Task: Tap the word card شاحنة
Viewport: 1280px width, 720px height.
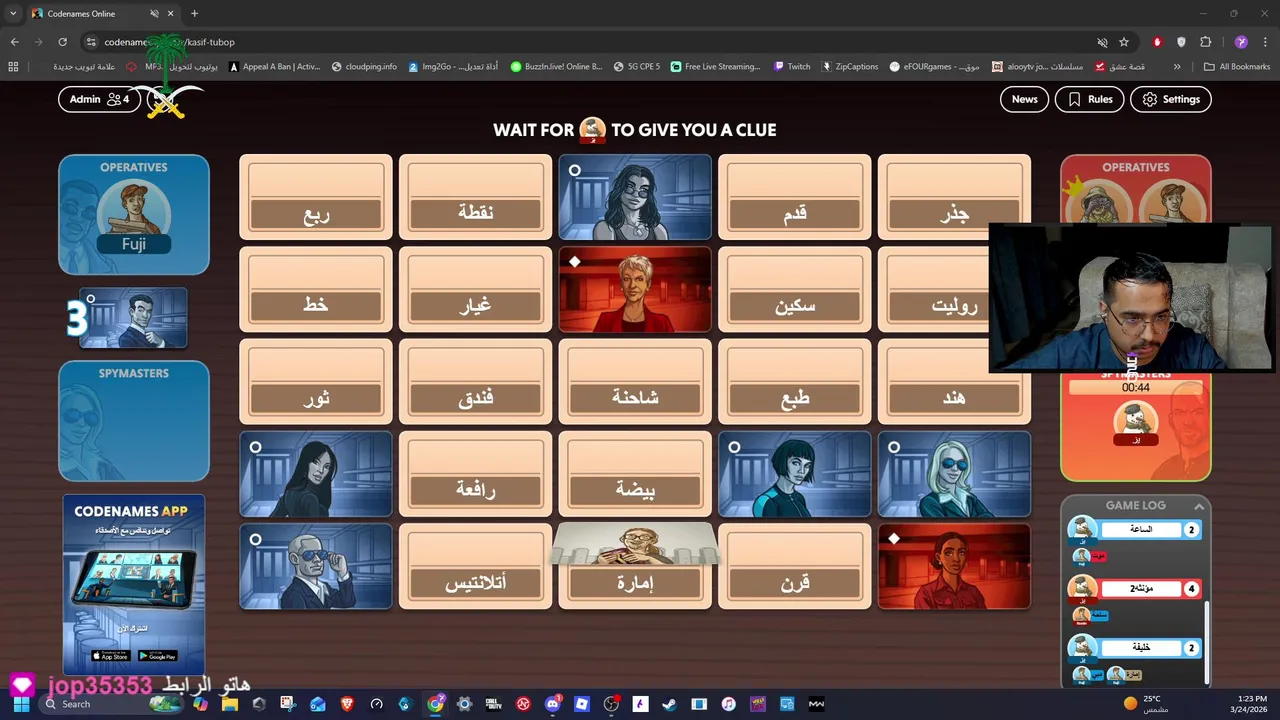Action: [x=635, y=381]
